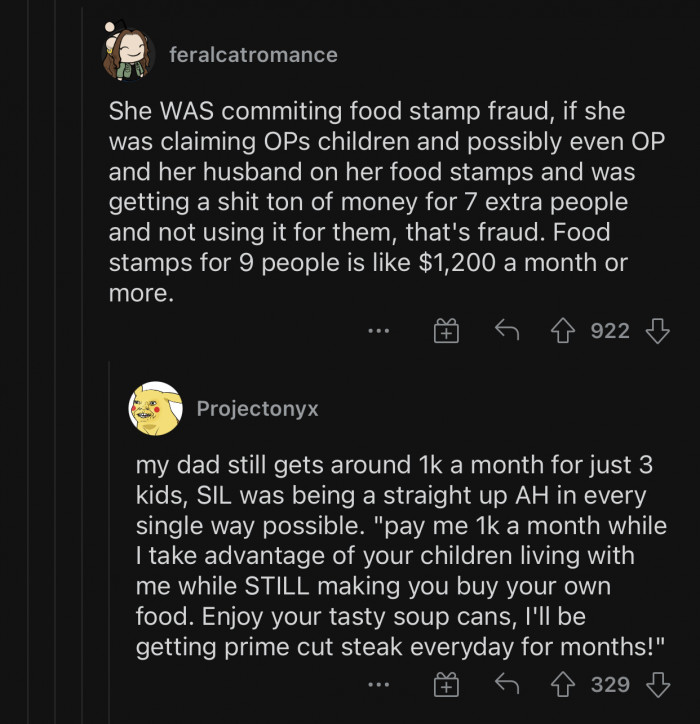The height and width of the screenshot is (724, 700).
Task: Open the three-dot menu on Projectonyx's reply
Action: (x=378, y=685)
